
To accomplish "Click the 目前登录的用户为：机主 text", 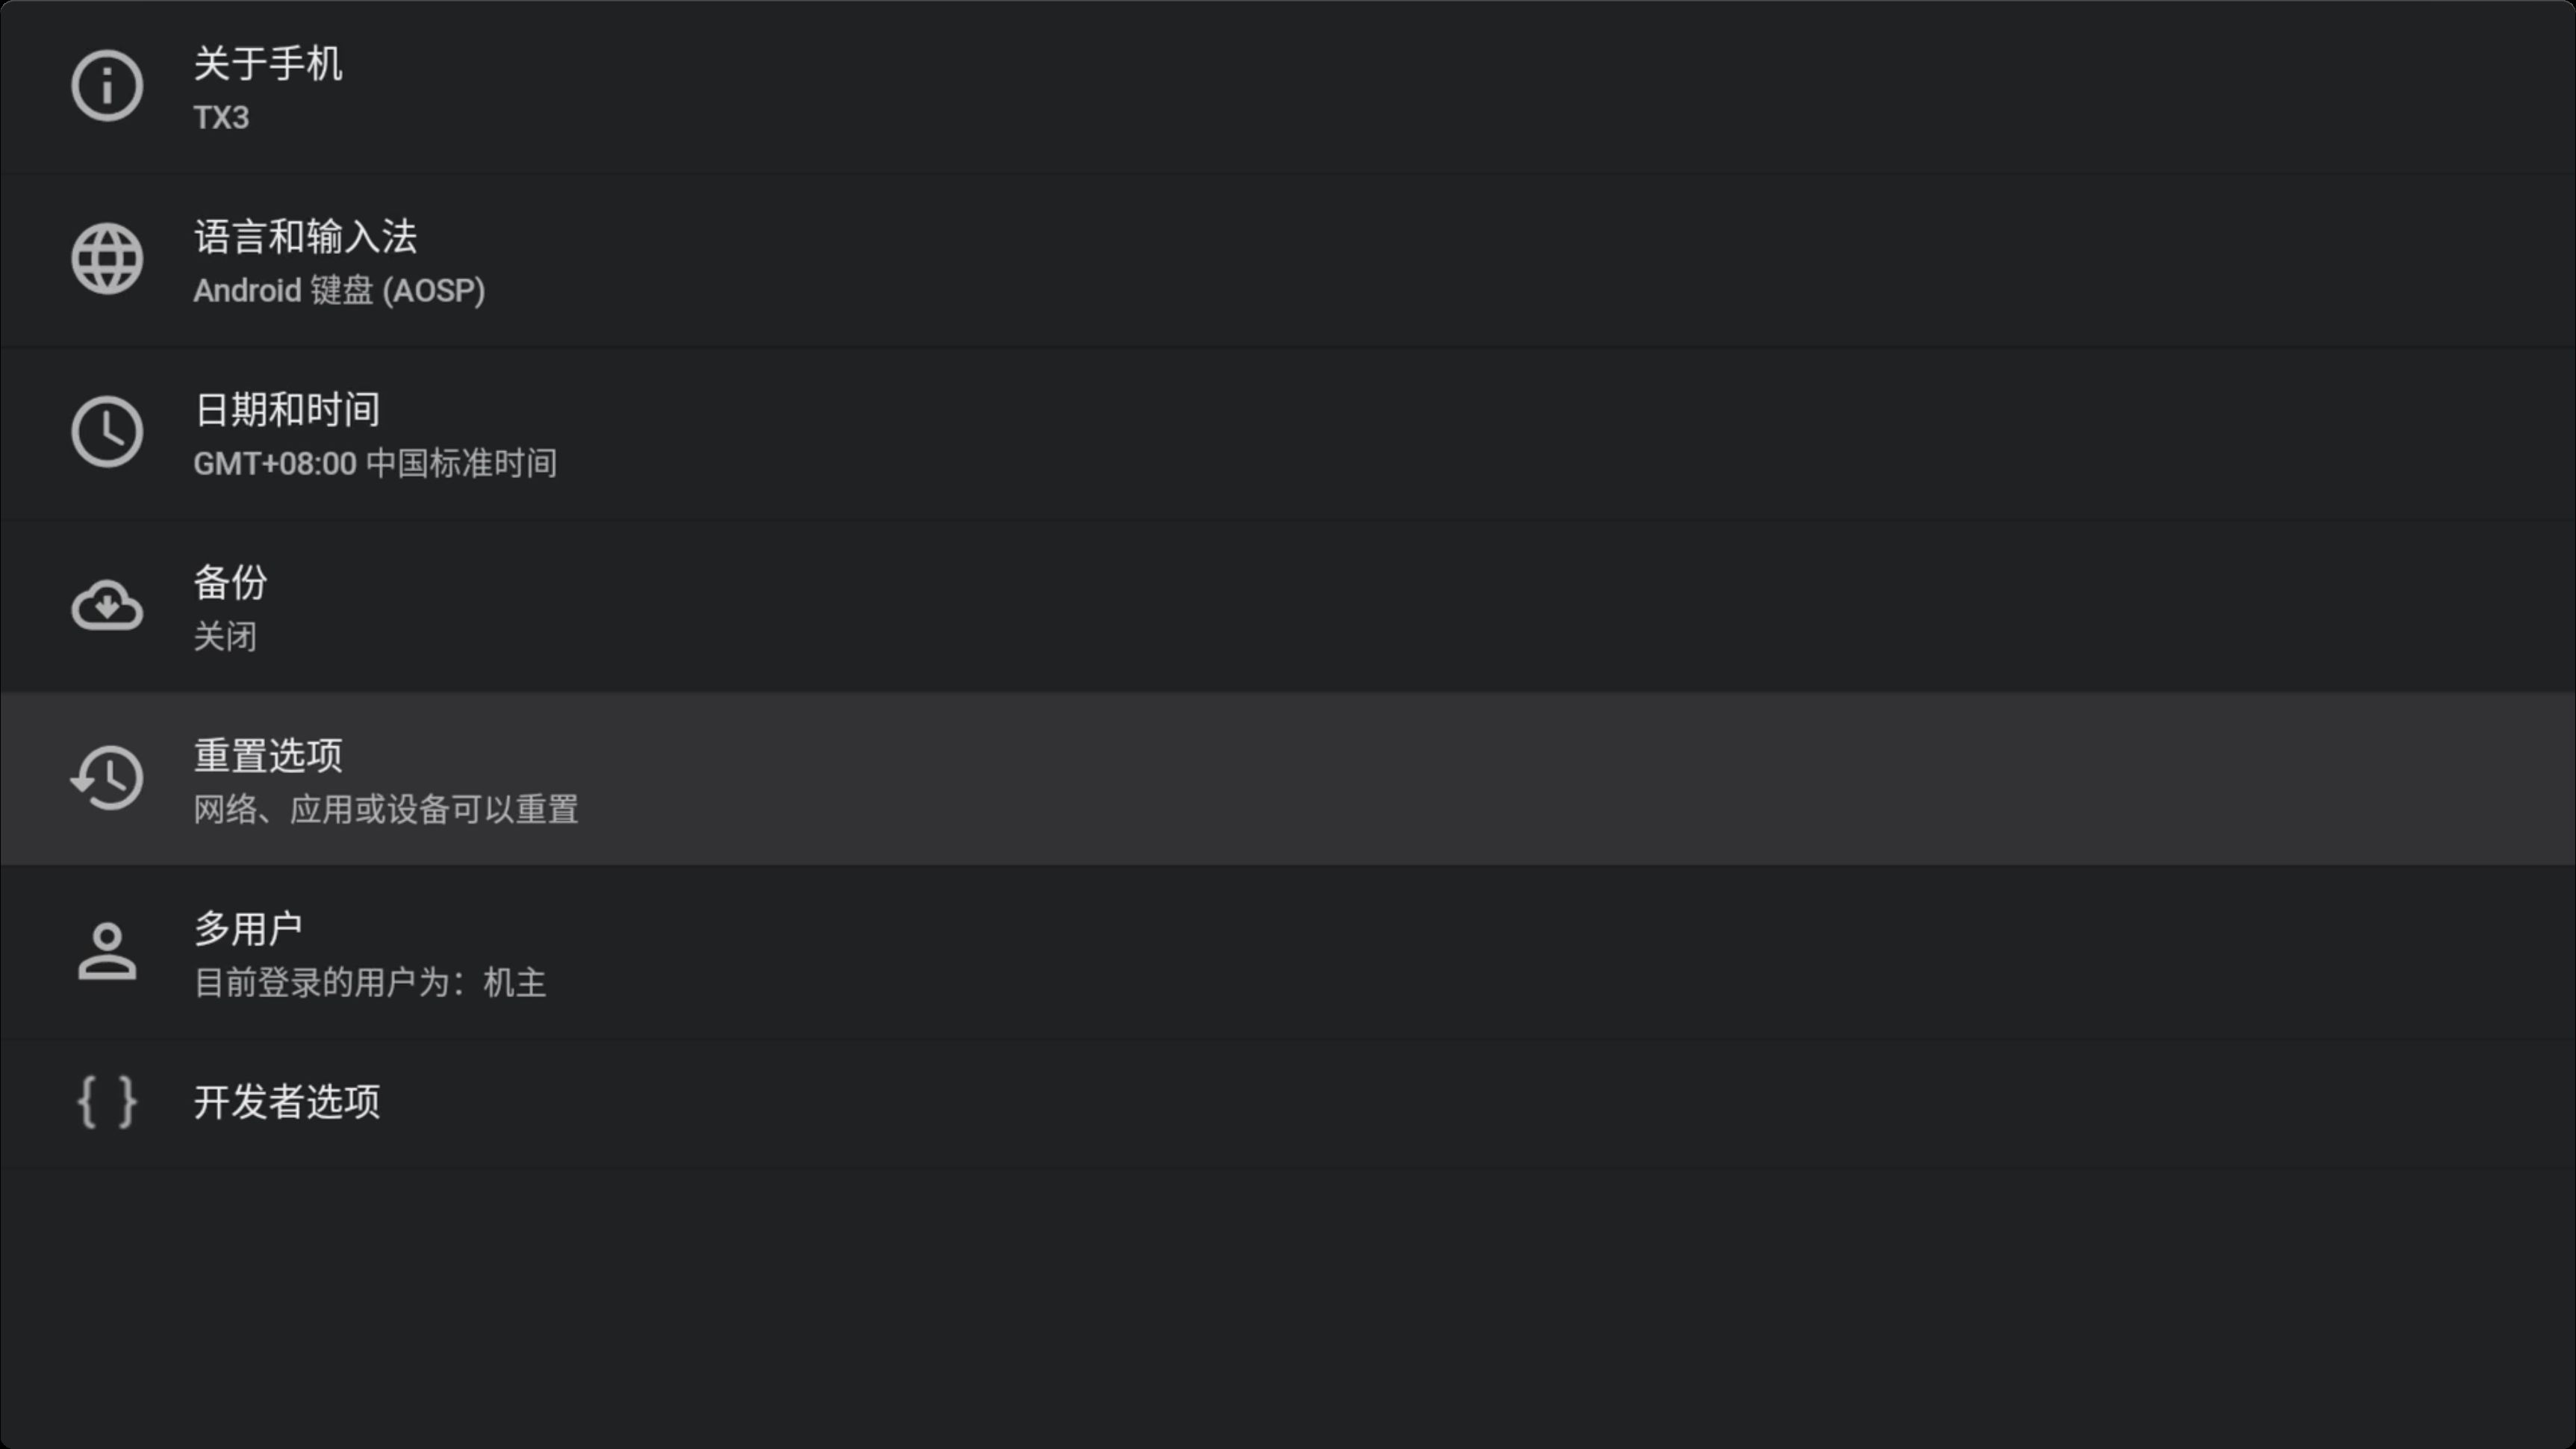I will point(370,982).
